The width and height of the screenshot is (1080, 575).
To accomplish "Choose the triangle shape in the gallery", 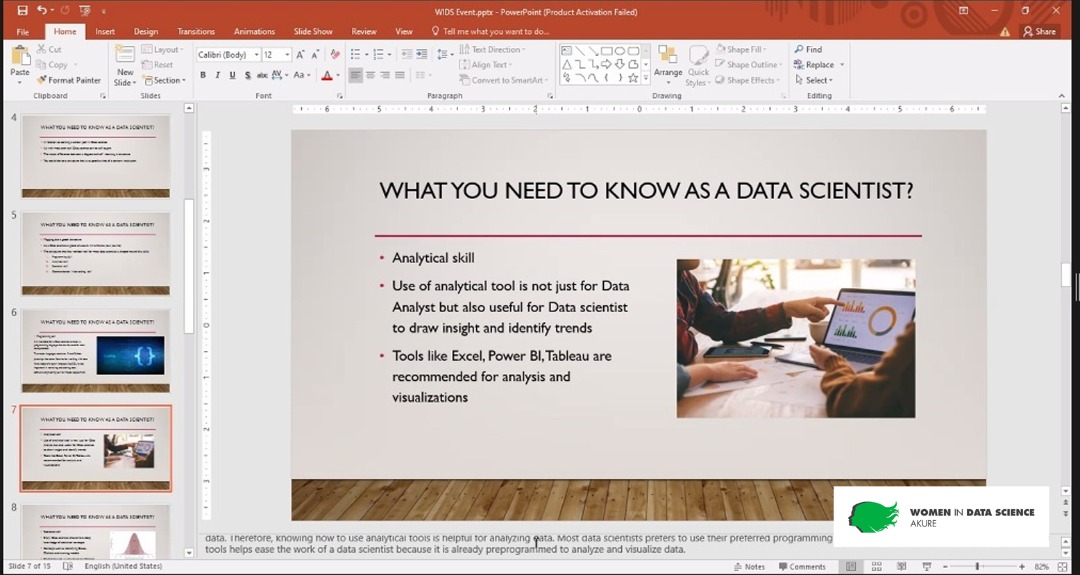I will [x=567, y=64].
